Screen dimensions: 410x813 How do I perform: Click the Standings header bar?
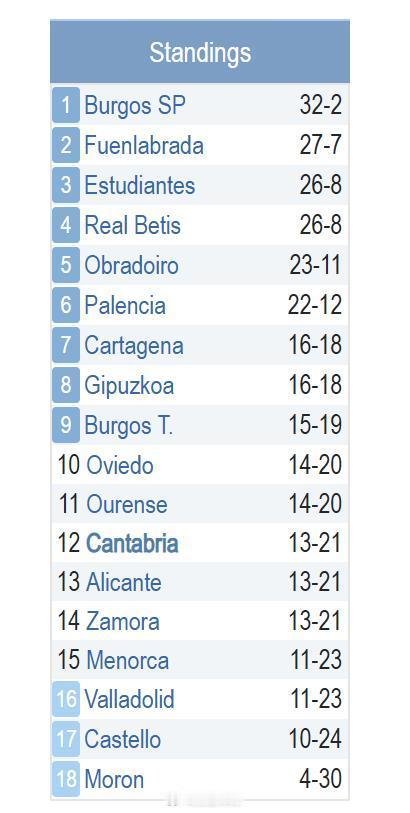click(x=200, y=52)
